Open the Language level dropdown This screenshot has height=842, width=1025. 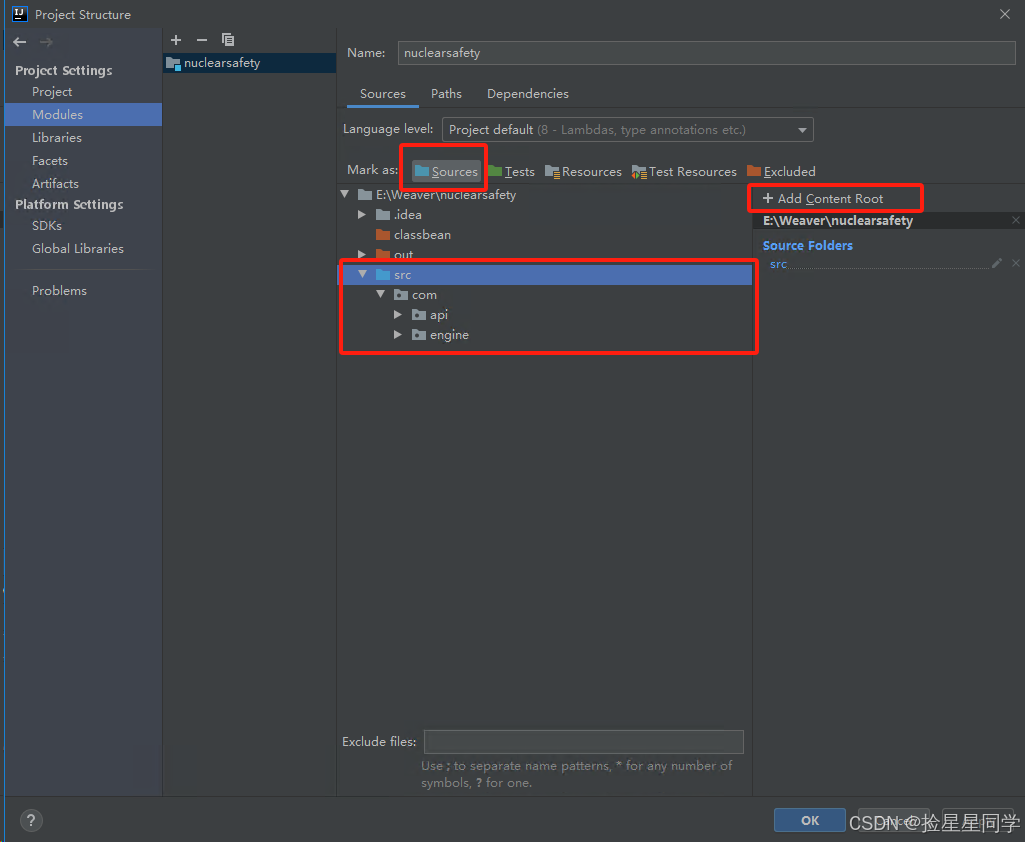(628, 129)
